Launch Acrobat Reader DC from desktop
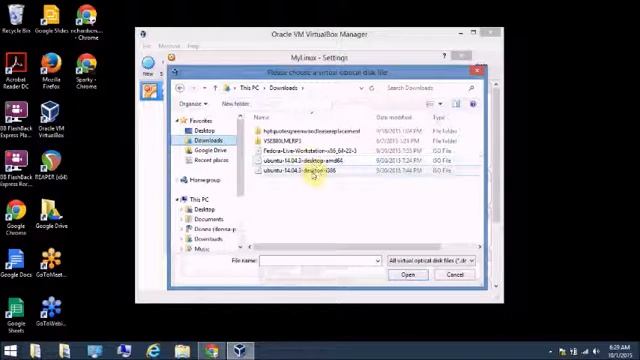Viewport: 640px width, 360px height. [16, 71]
